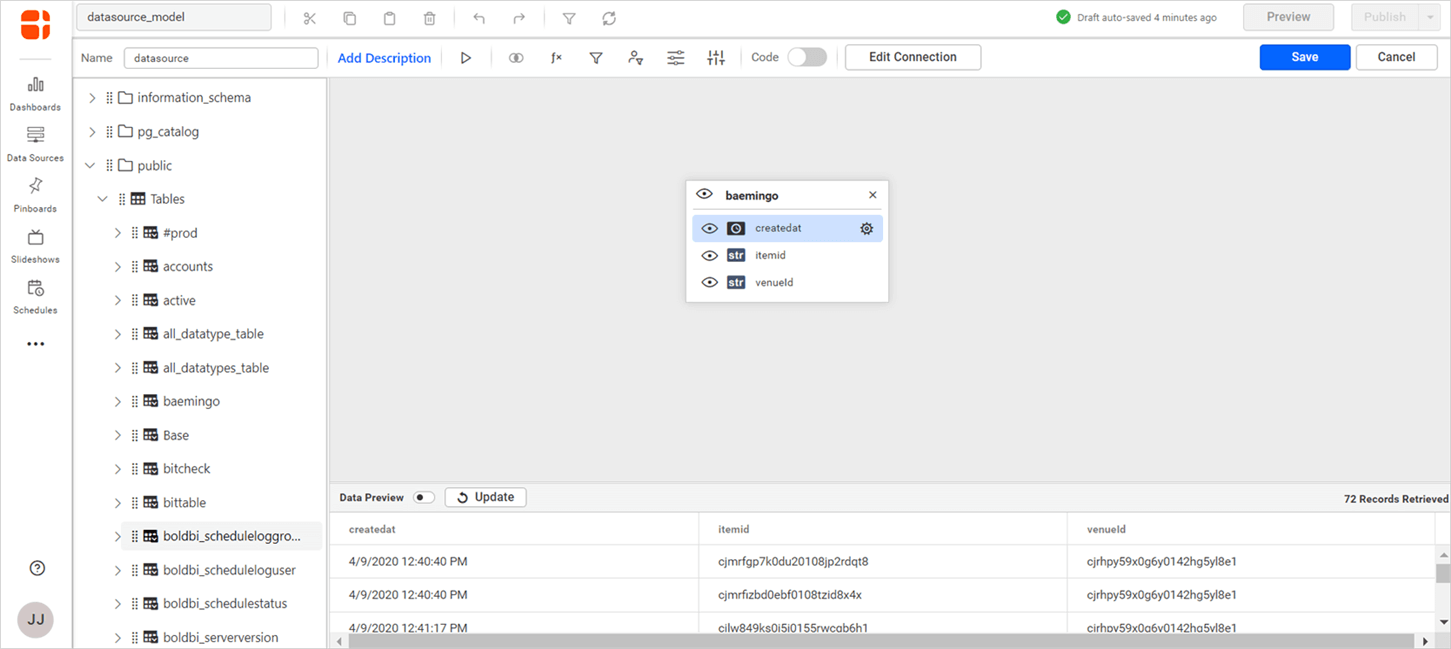
Task: Open the query settings sliders icon
Action: click(676, 58)
